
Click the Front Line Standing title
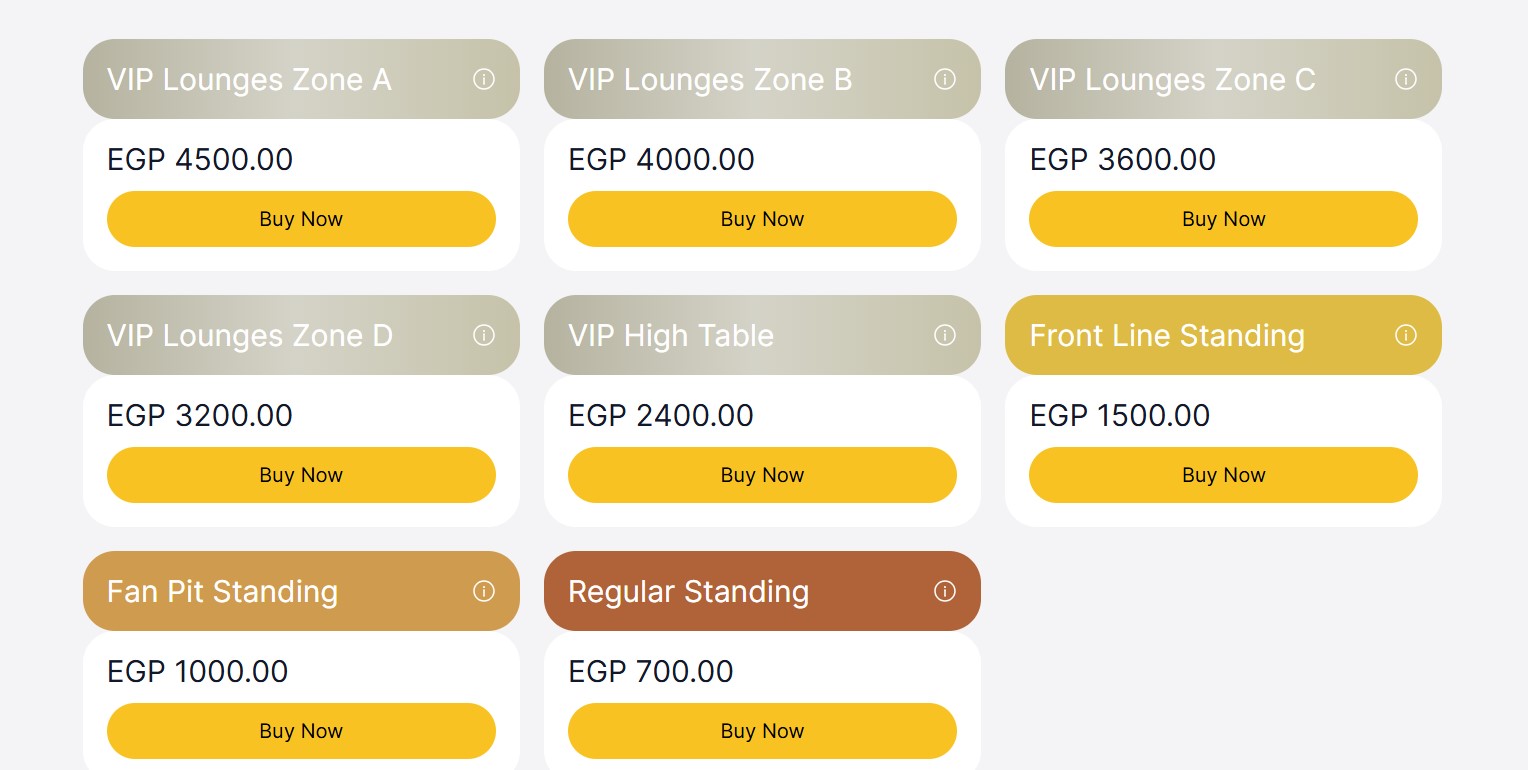[x=1167, y=335]
